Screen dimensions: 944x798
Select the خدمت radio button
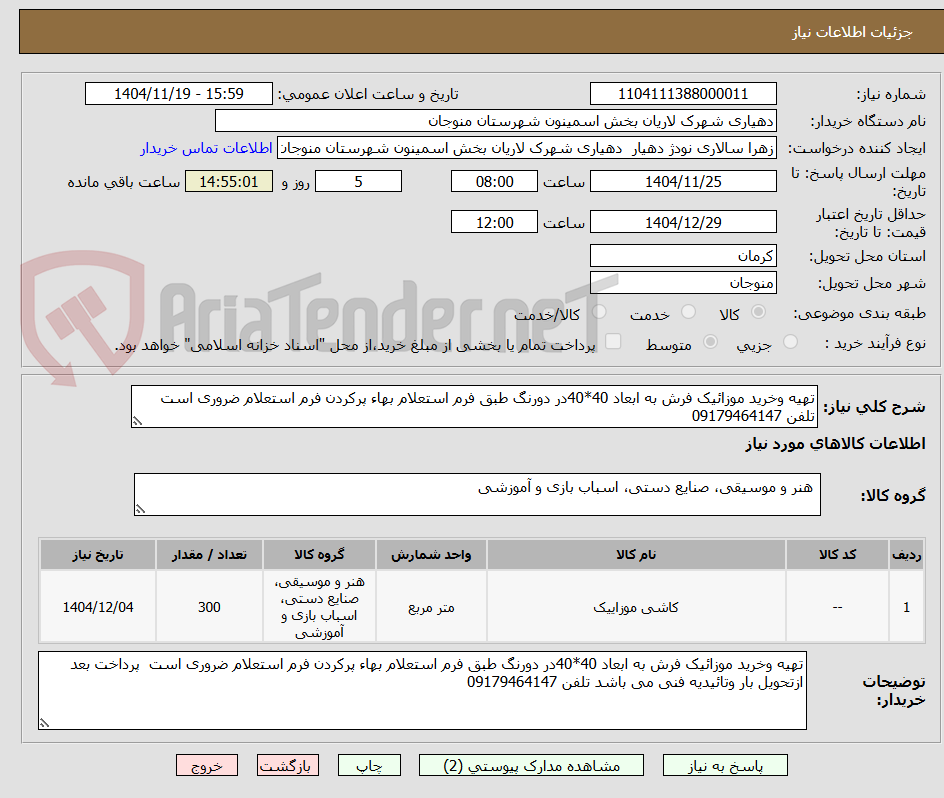(x=688, y=311)
